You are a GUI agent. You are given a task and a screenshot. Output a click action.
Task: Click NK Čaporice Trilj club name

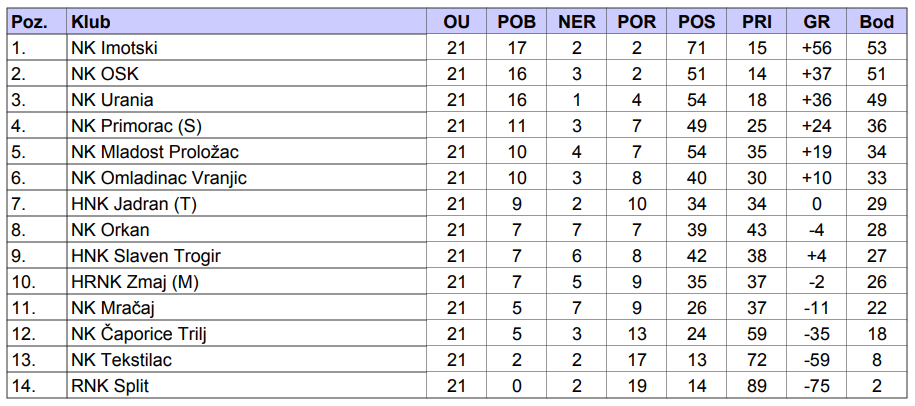pos(140,333)
